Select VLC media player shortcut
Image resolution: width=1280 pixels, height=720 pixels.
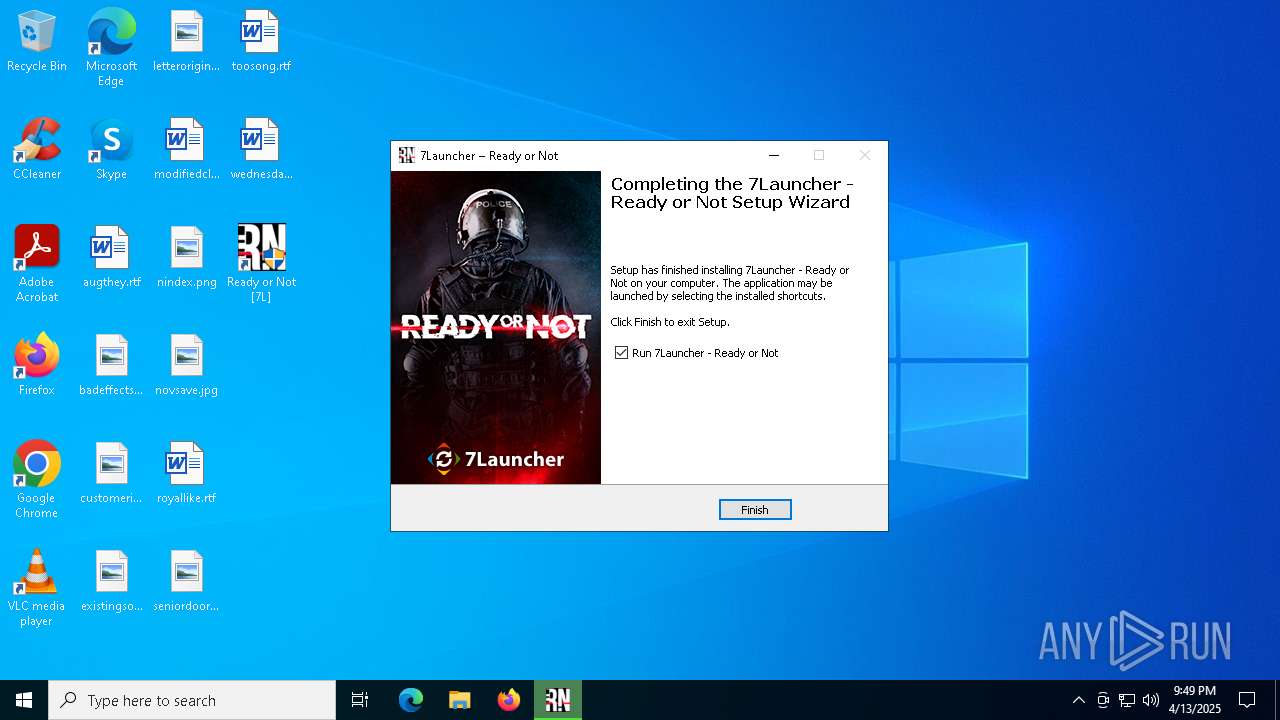pos(37,588)
